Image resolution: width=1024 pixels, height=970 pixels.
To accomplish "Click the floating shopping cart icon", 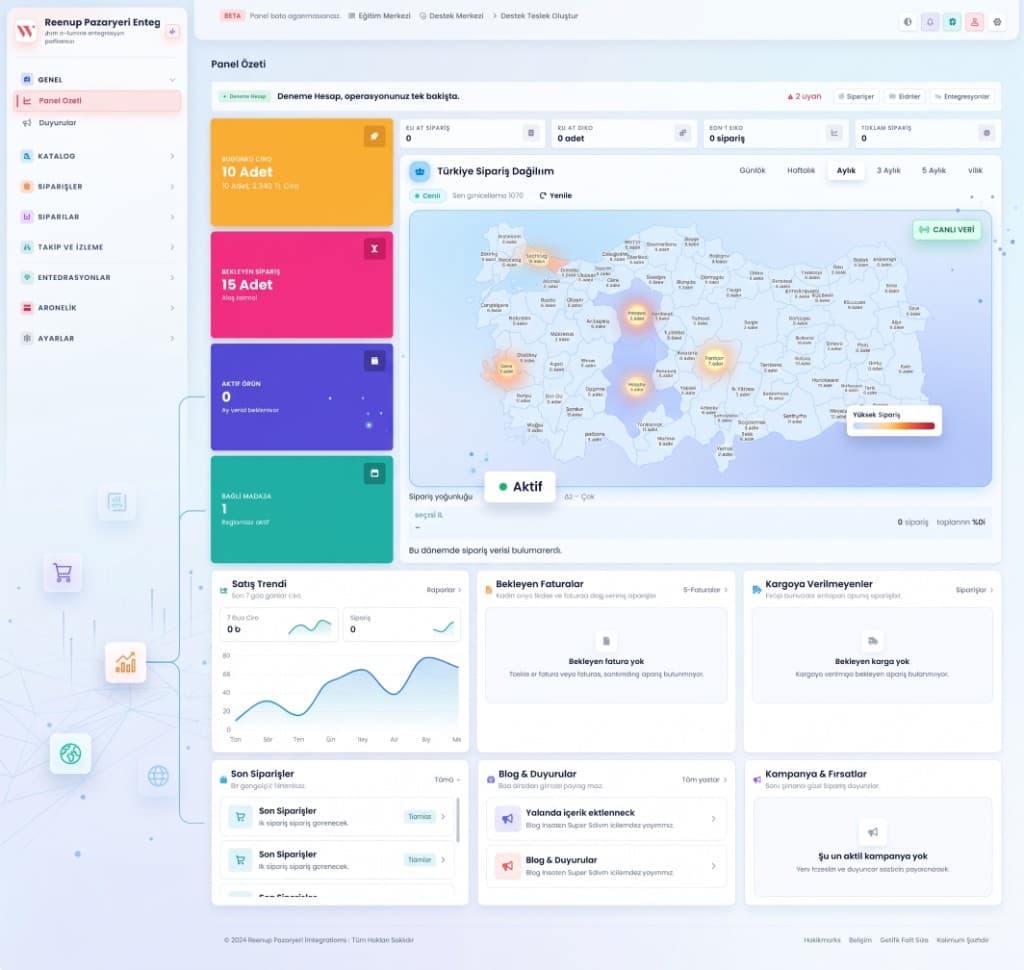I will click(x=63, y=573).
